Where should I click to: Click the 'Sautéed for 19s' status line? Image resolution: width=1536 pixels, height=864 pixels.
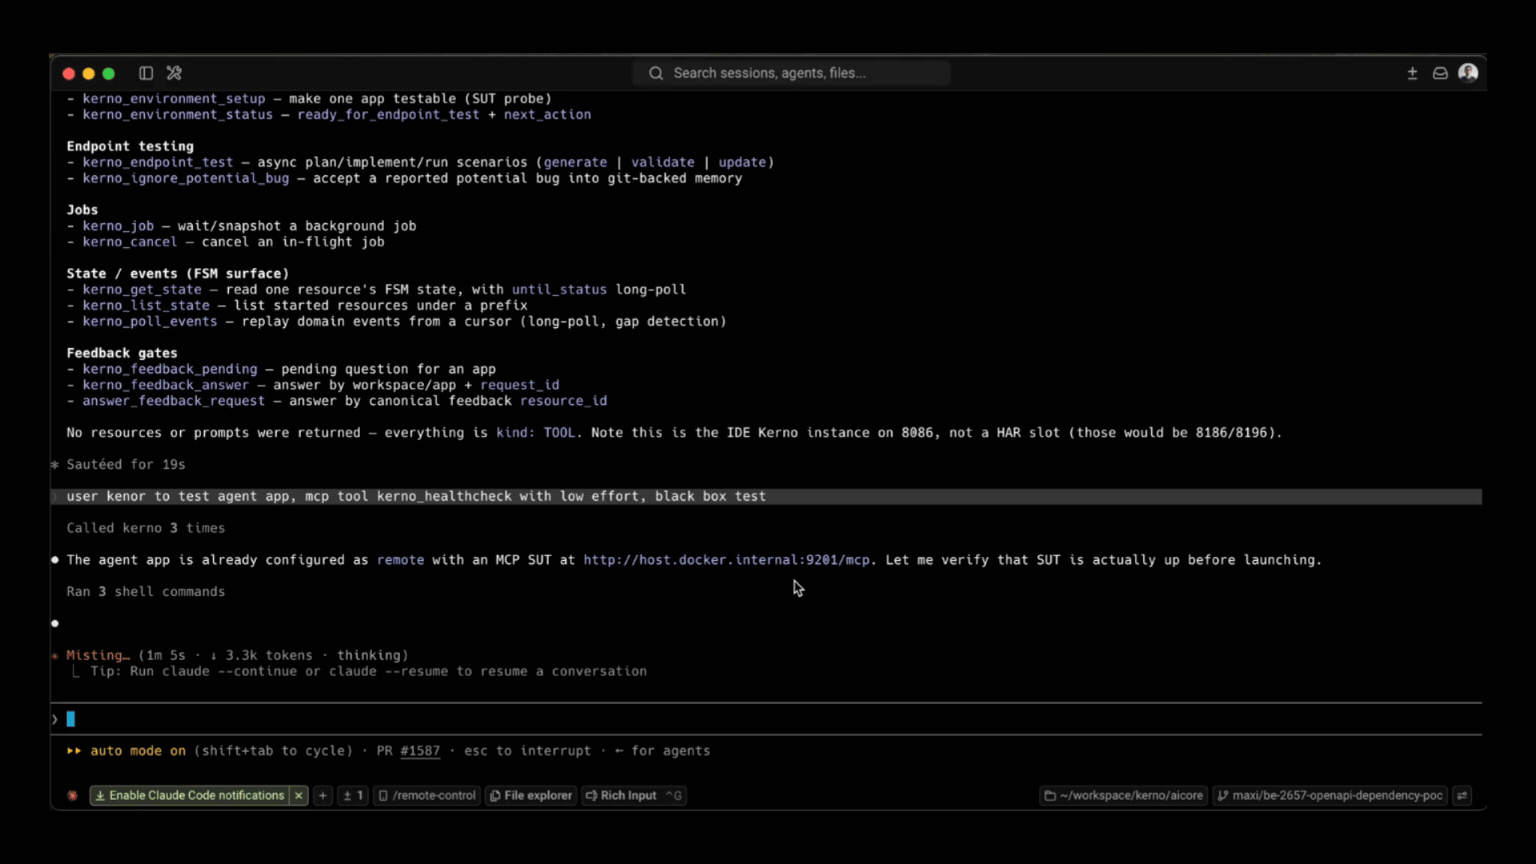point(126,465)
